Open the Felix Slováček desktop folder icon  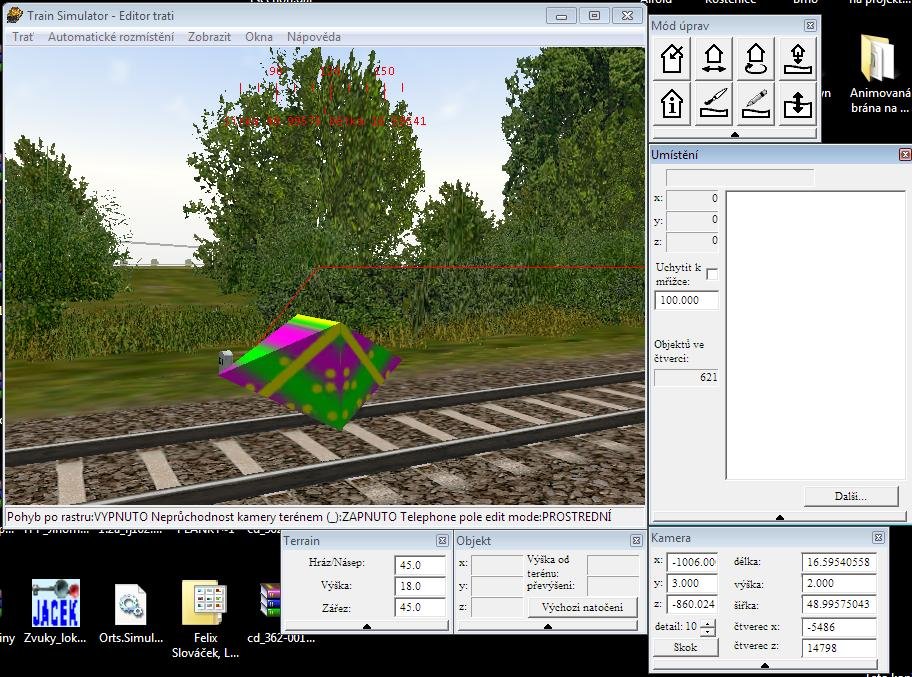click(x=205, y=619)
